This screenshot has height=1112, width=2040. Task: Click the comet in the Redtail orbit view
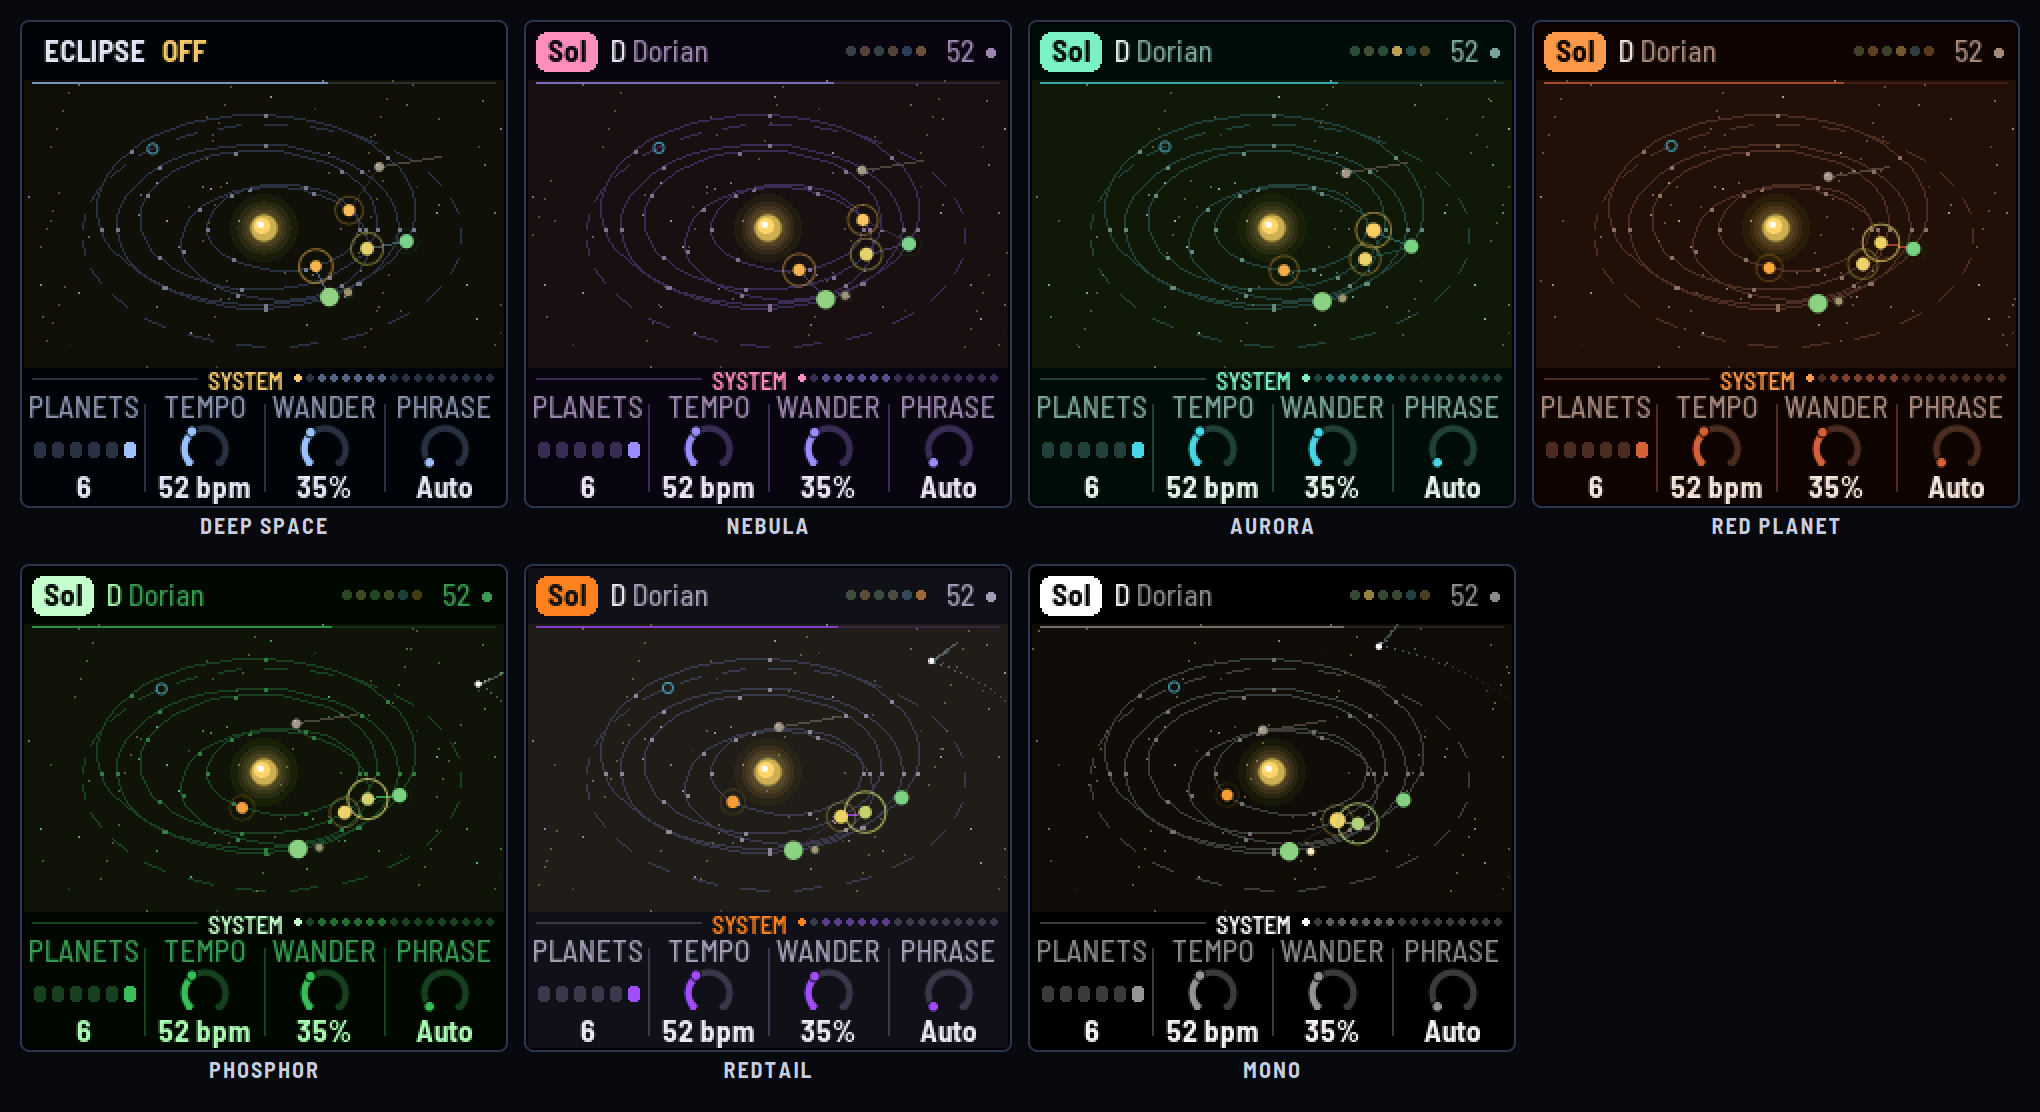click(932, 660)
